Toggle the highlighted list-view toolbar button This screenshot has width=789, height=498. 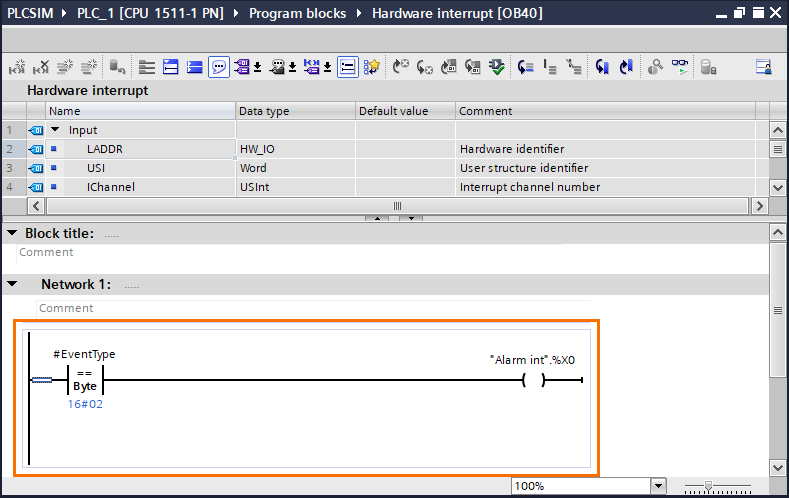click(x=348, y=67)
